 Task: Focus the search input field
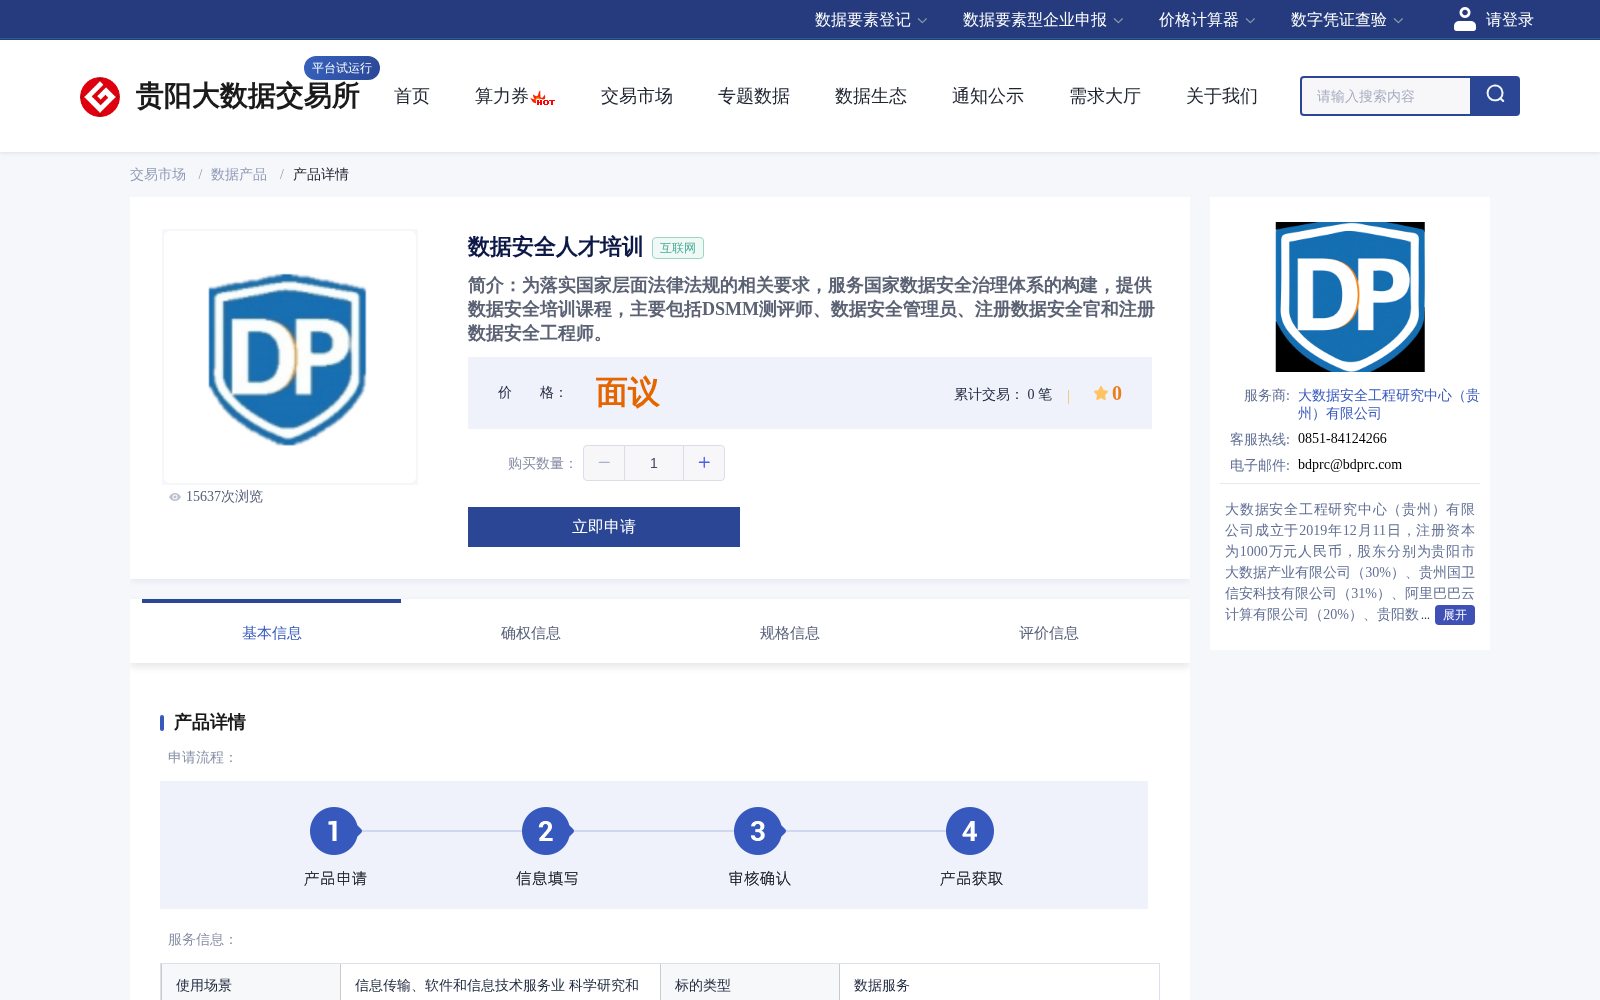click(x=1386, y=96)
